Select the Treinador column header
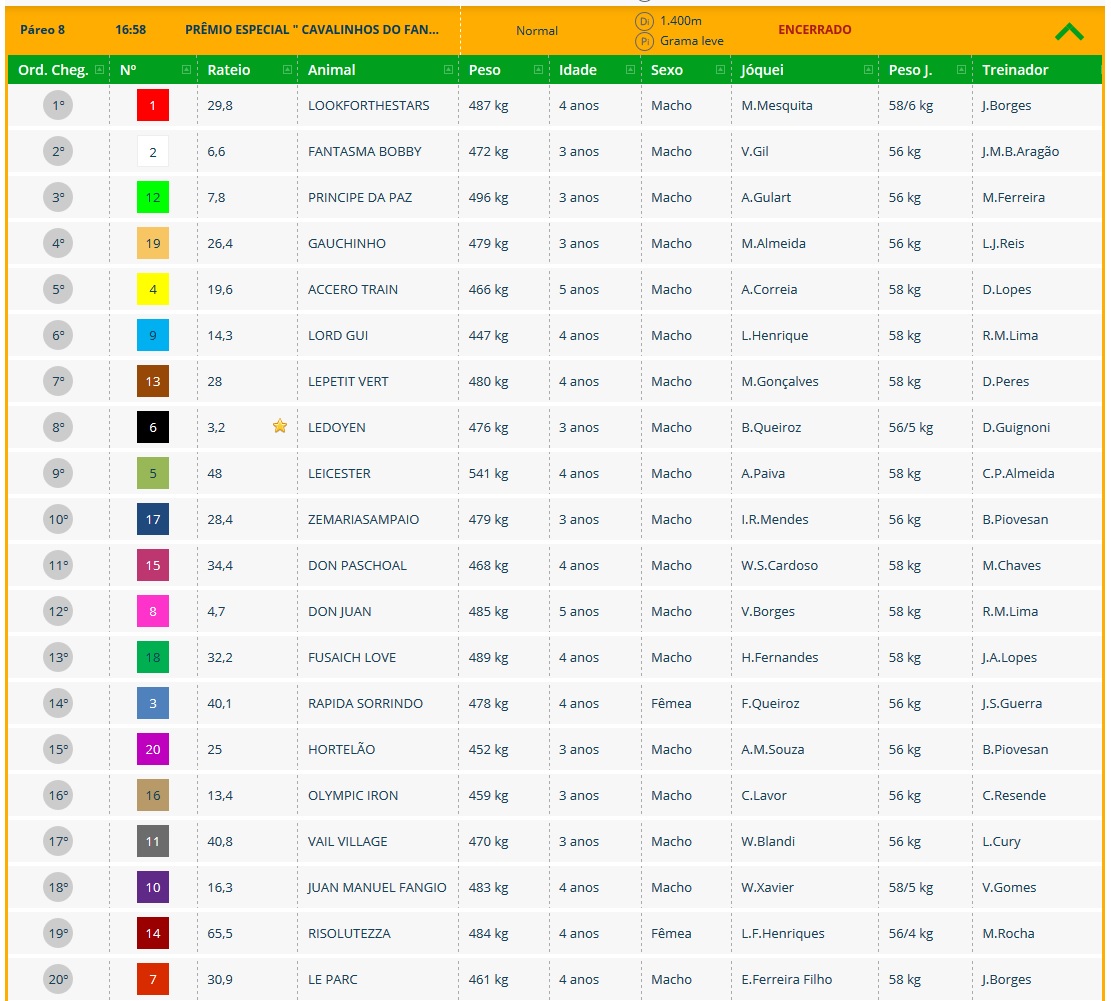This screenshot has height=1001, width=1111. (x=1015, y=70)
